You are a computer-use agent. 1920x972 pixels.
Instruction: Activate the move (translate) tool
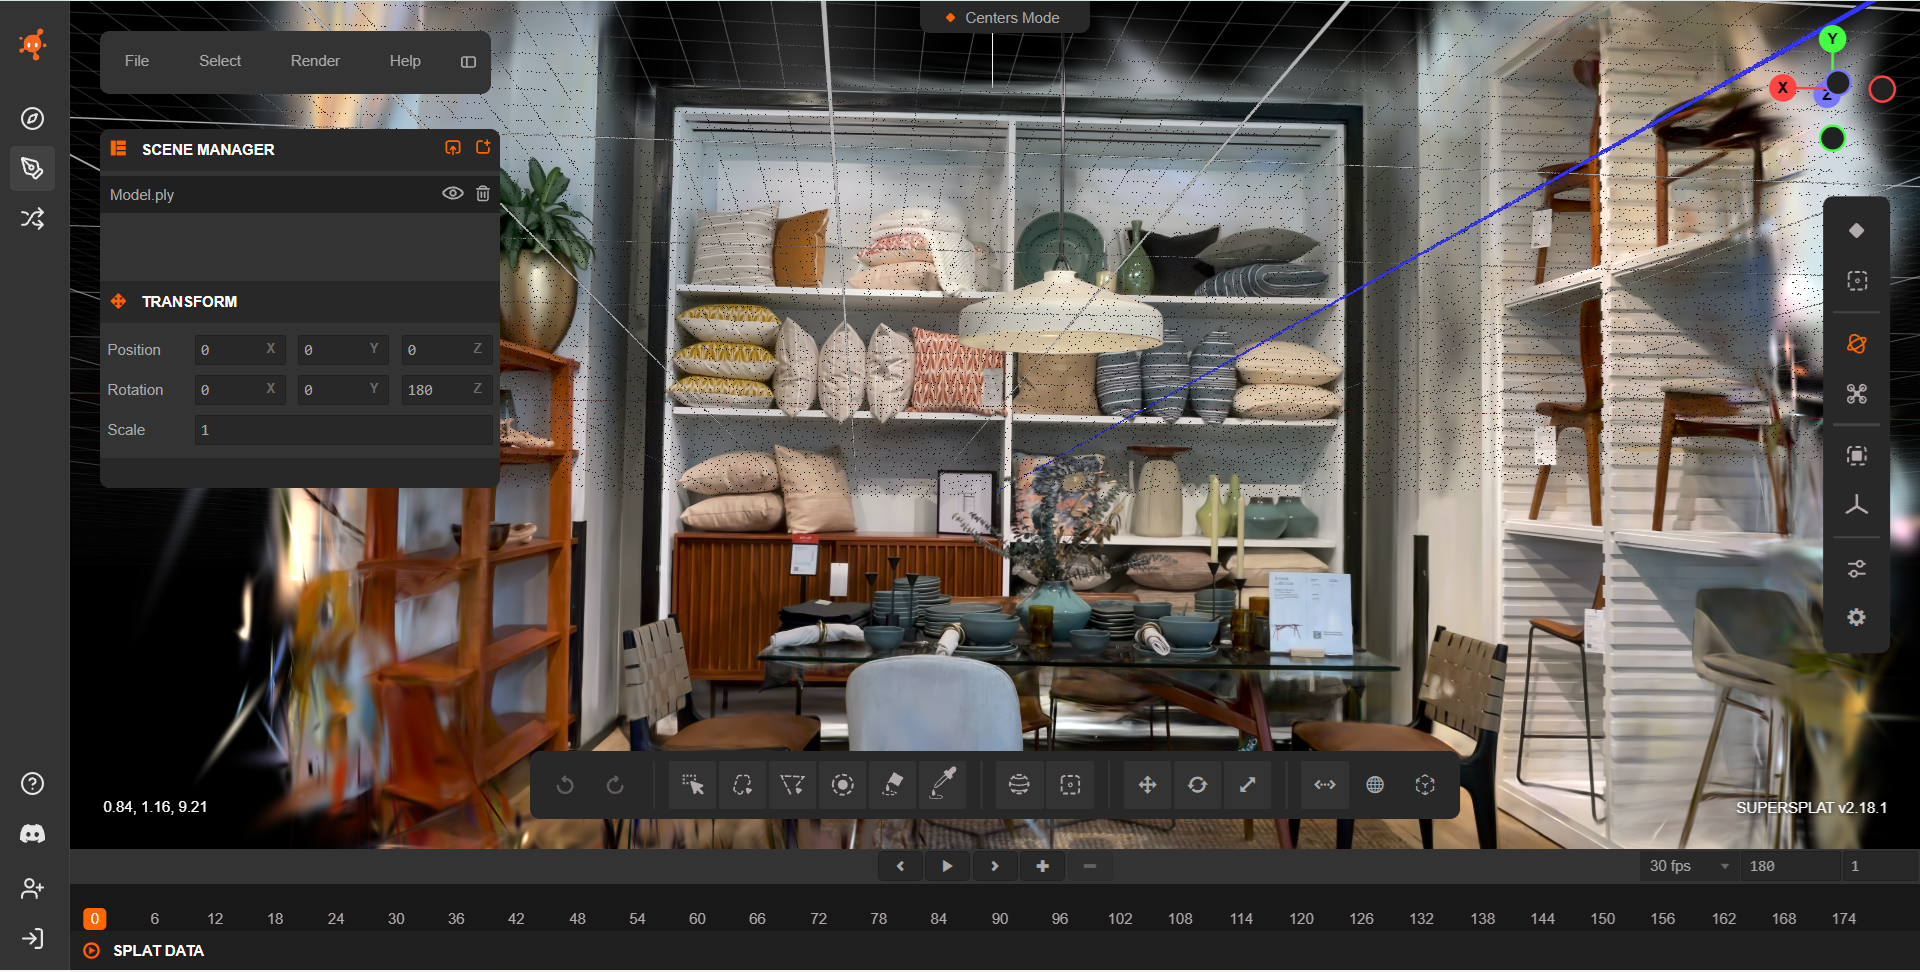point(1147,785)
